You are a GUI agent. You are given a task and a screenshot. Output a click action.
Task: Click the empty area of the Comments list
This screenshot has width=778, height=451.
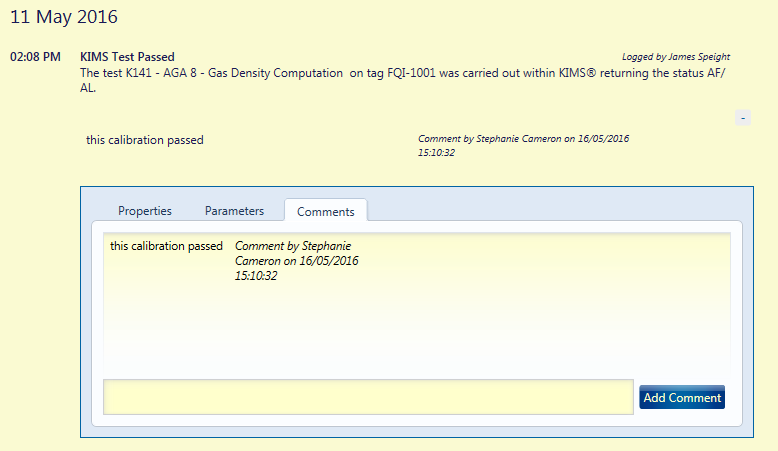point(417,327)
